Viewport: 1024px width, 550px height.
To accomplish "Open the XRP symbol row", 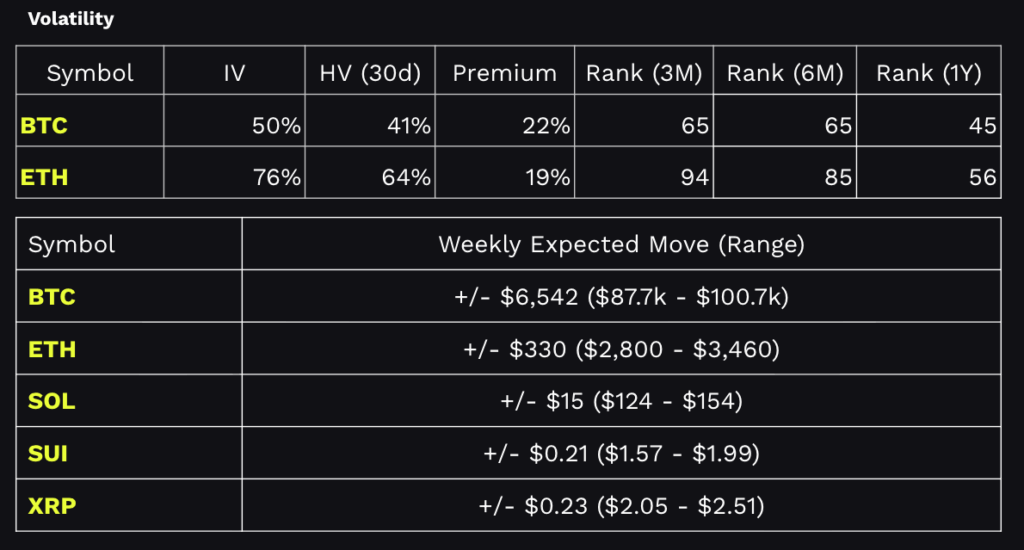I will tap(51, 505).
